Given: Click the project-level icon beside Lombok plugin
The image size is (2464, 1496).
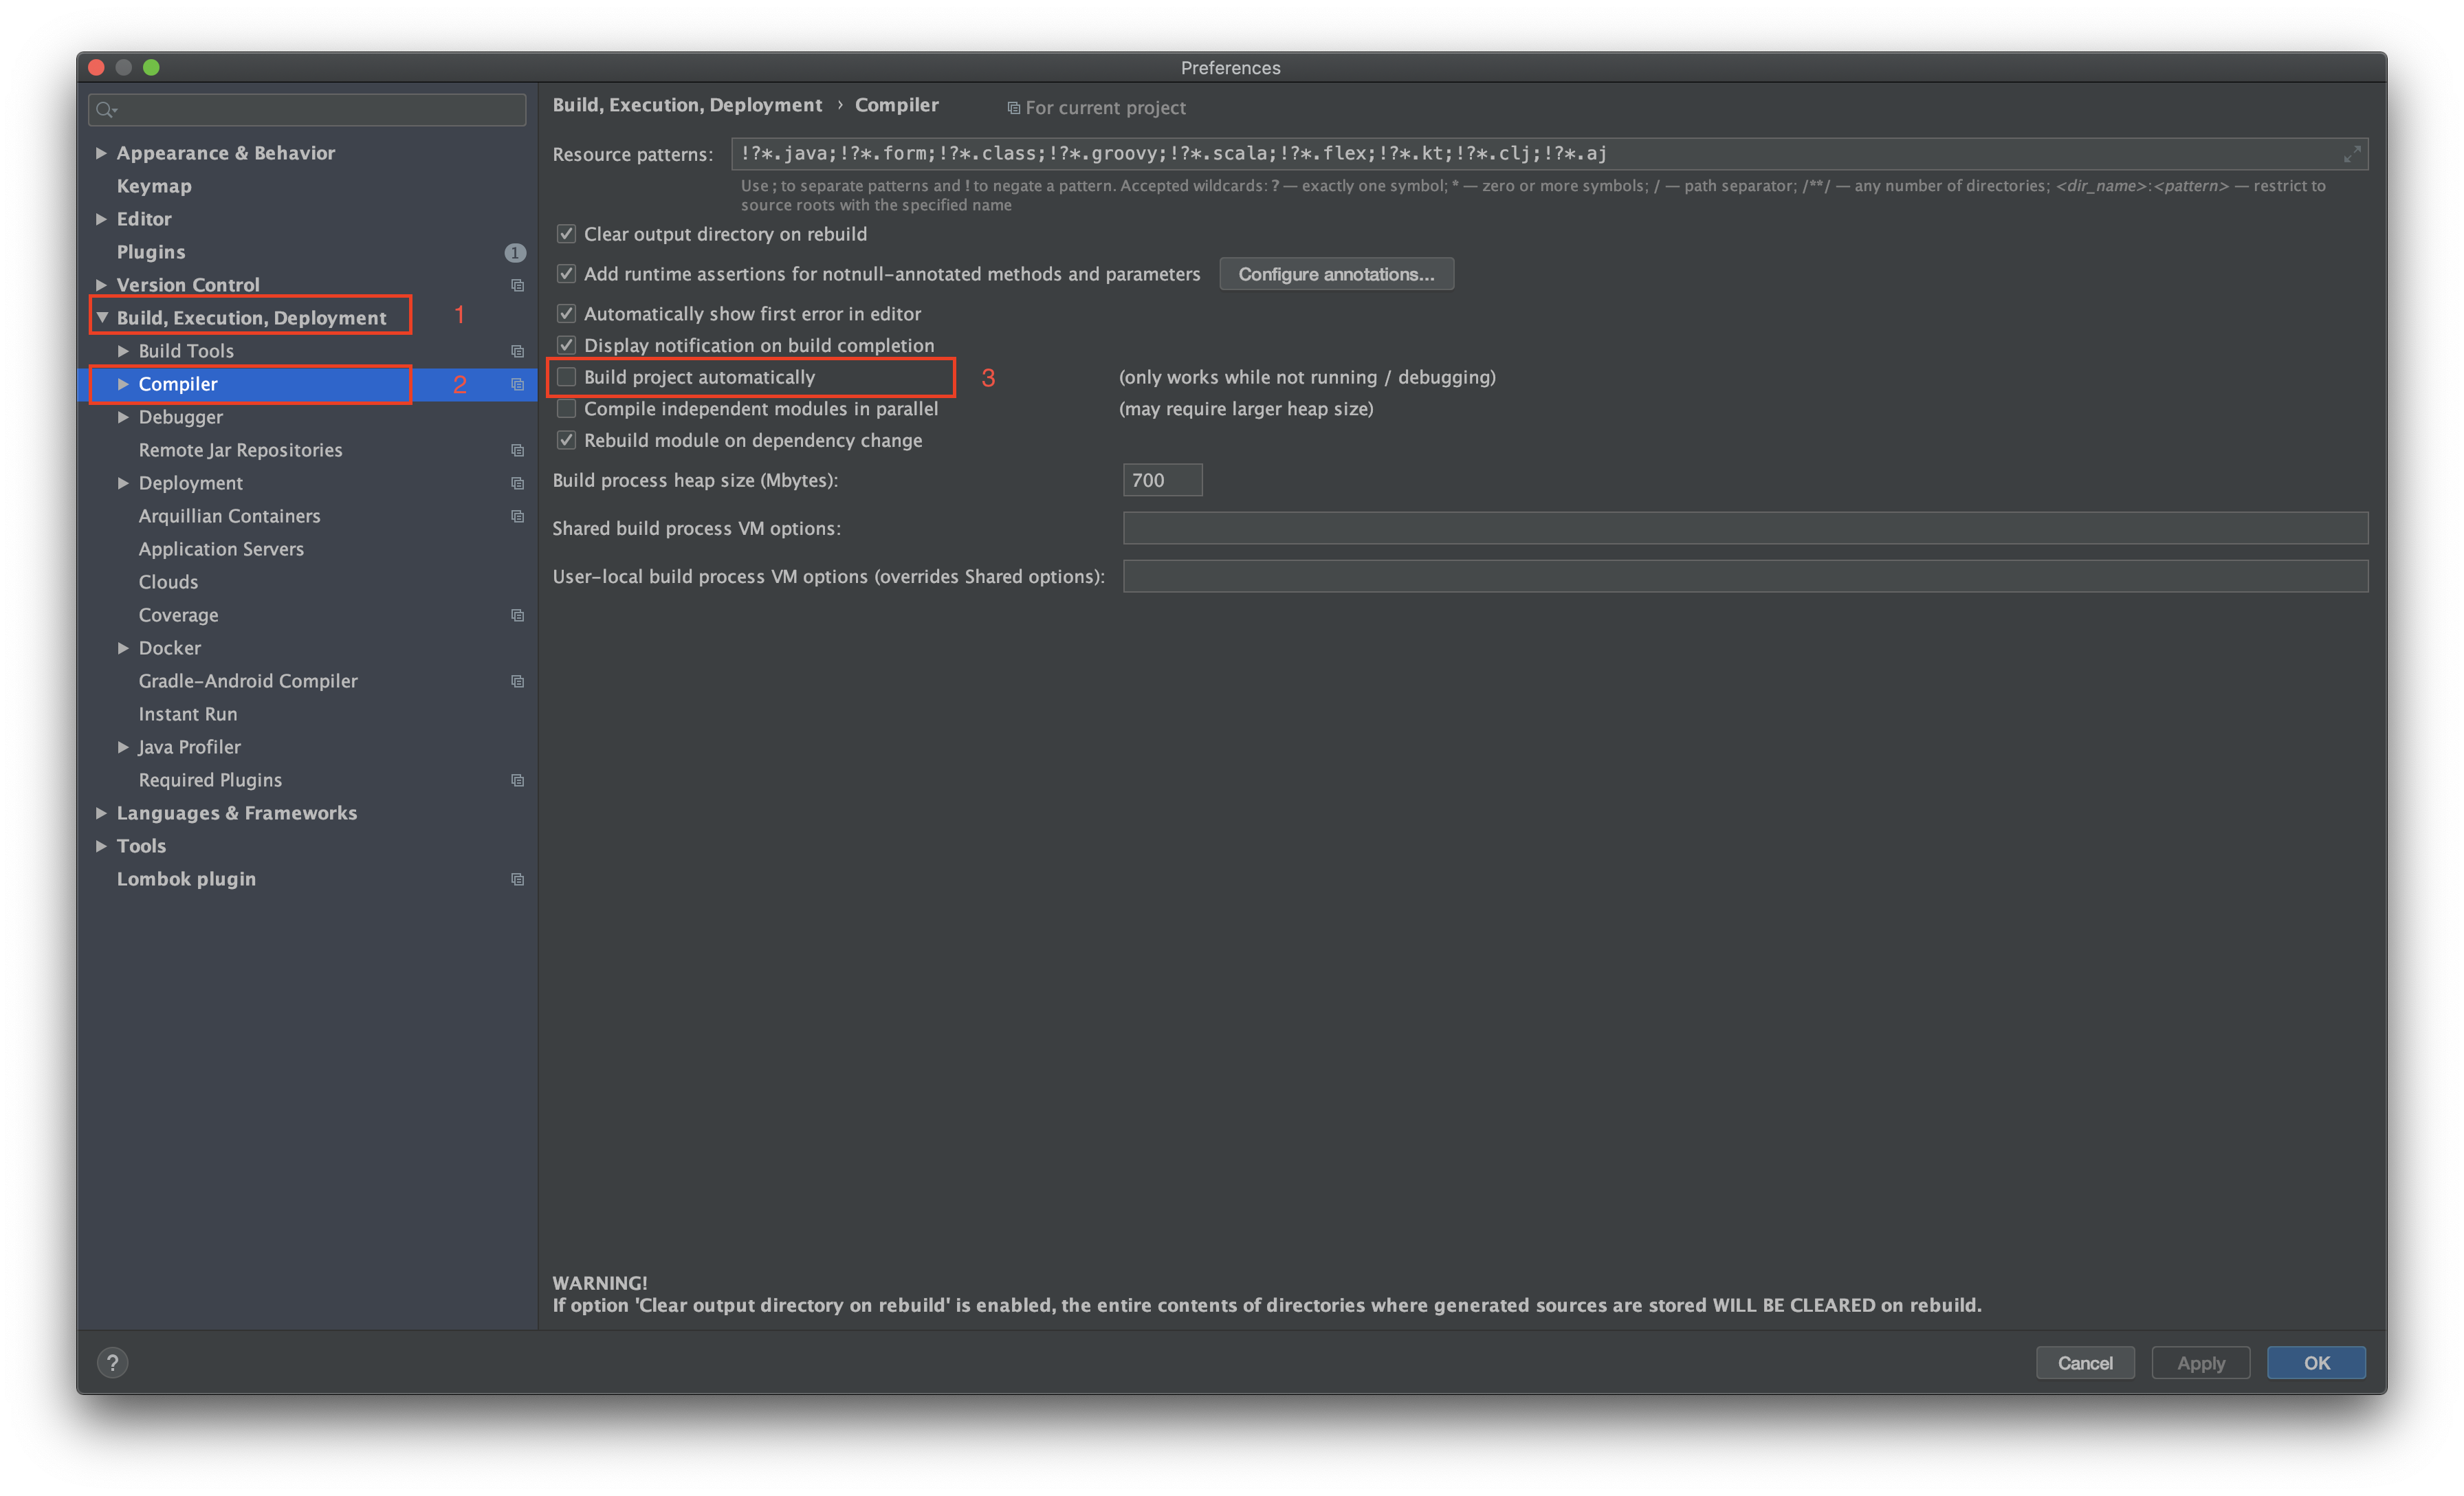Looking at the screenshot, I should pyautogui.click(x=517, y=879).
